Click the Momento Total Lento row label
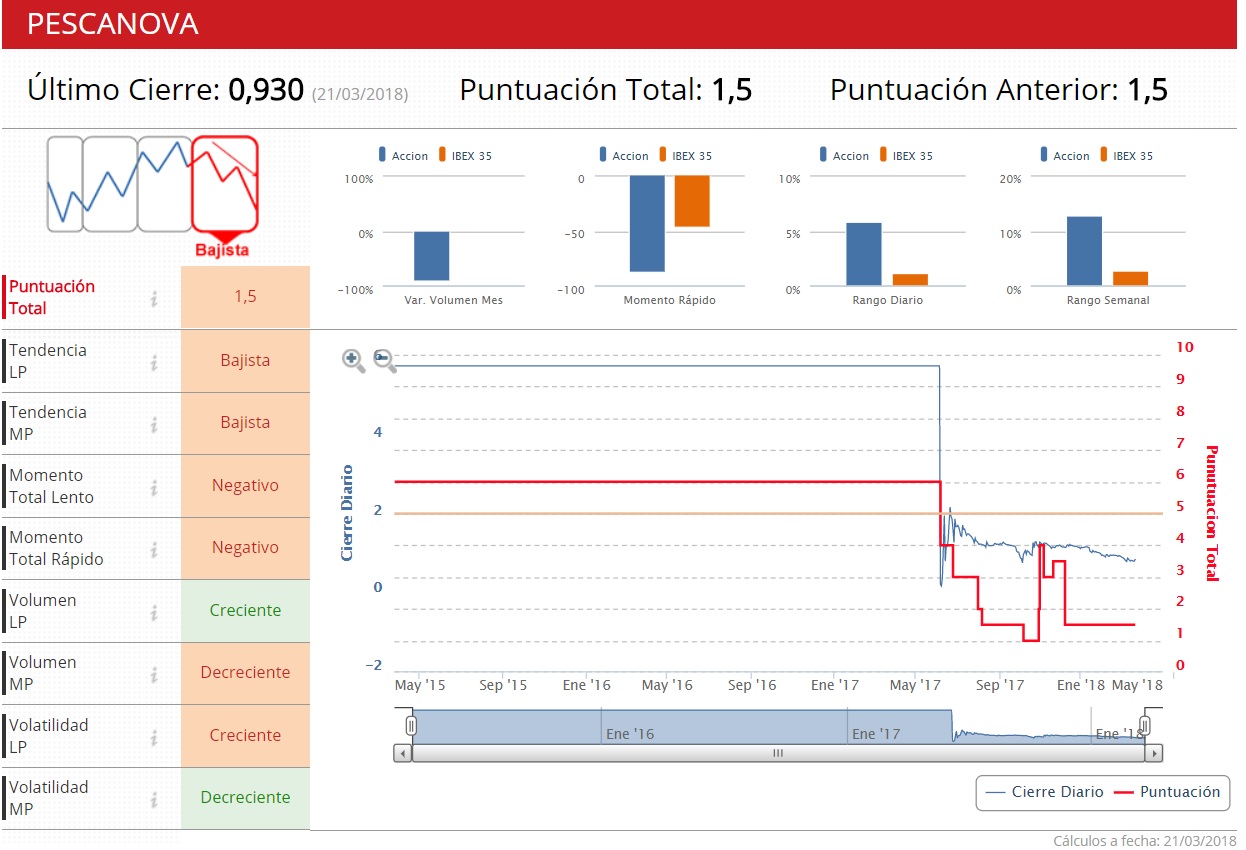Viewport: 1246px width, 850px height. click(52, 486)
